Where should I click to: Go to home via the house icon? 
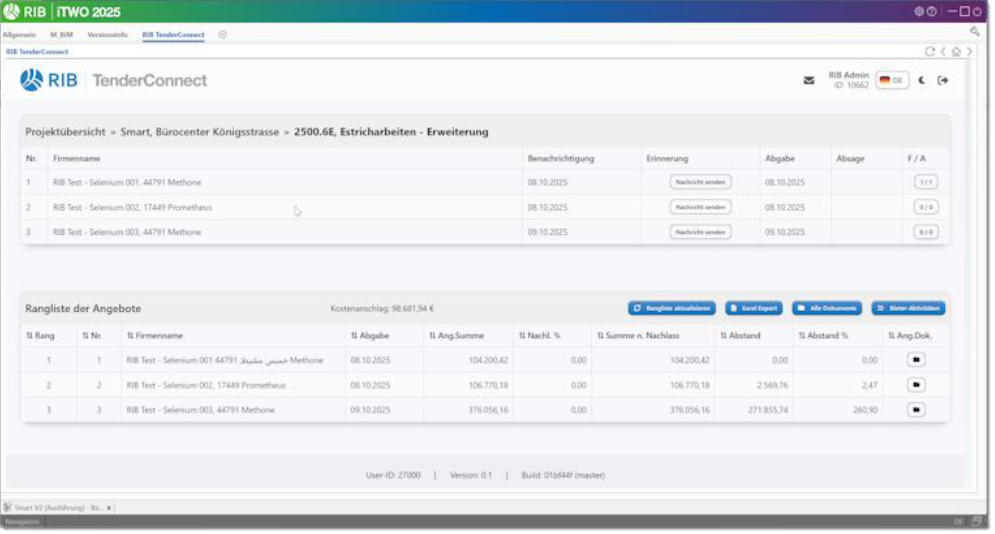[x=956, y=51]
